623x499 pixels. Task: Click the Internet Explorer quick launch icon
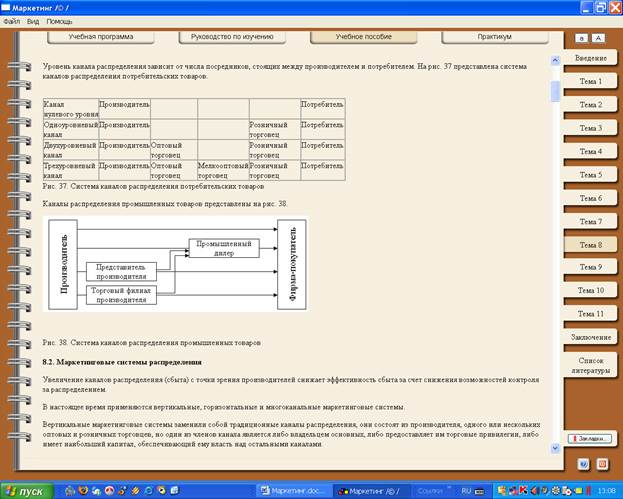[x=148, y=491]
